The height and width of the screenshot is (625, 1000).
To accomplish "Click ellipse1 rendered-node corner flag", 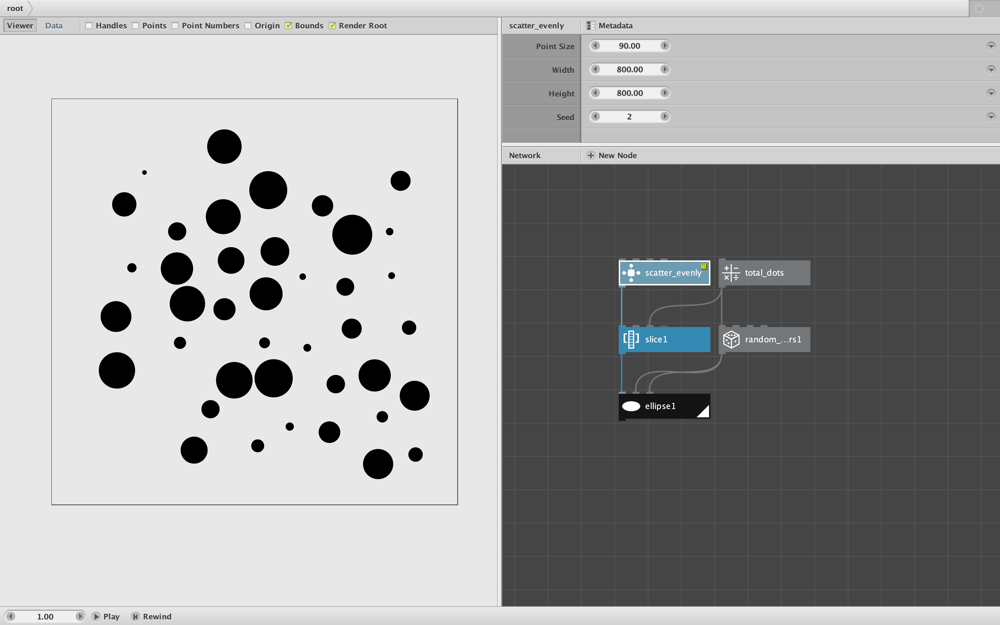I will (703, 412).
